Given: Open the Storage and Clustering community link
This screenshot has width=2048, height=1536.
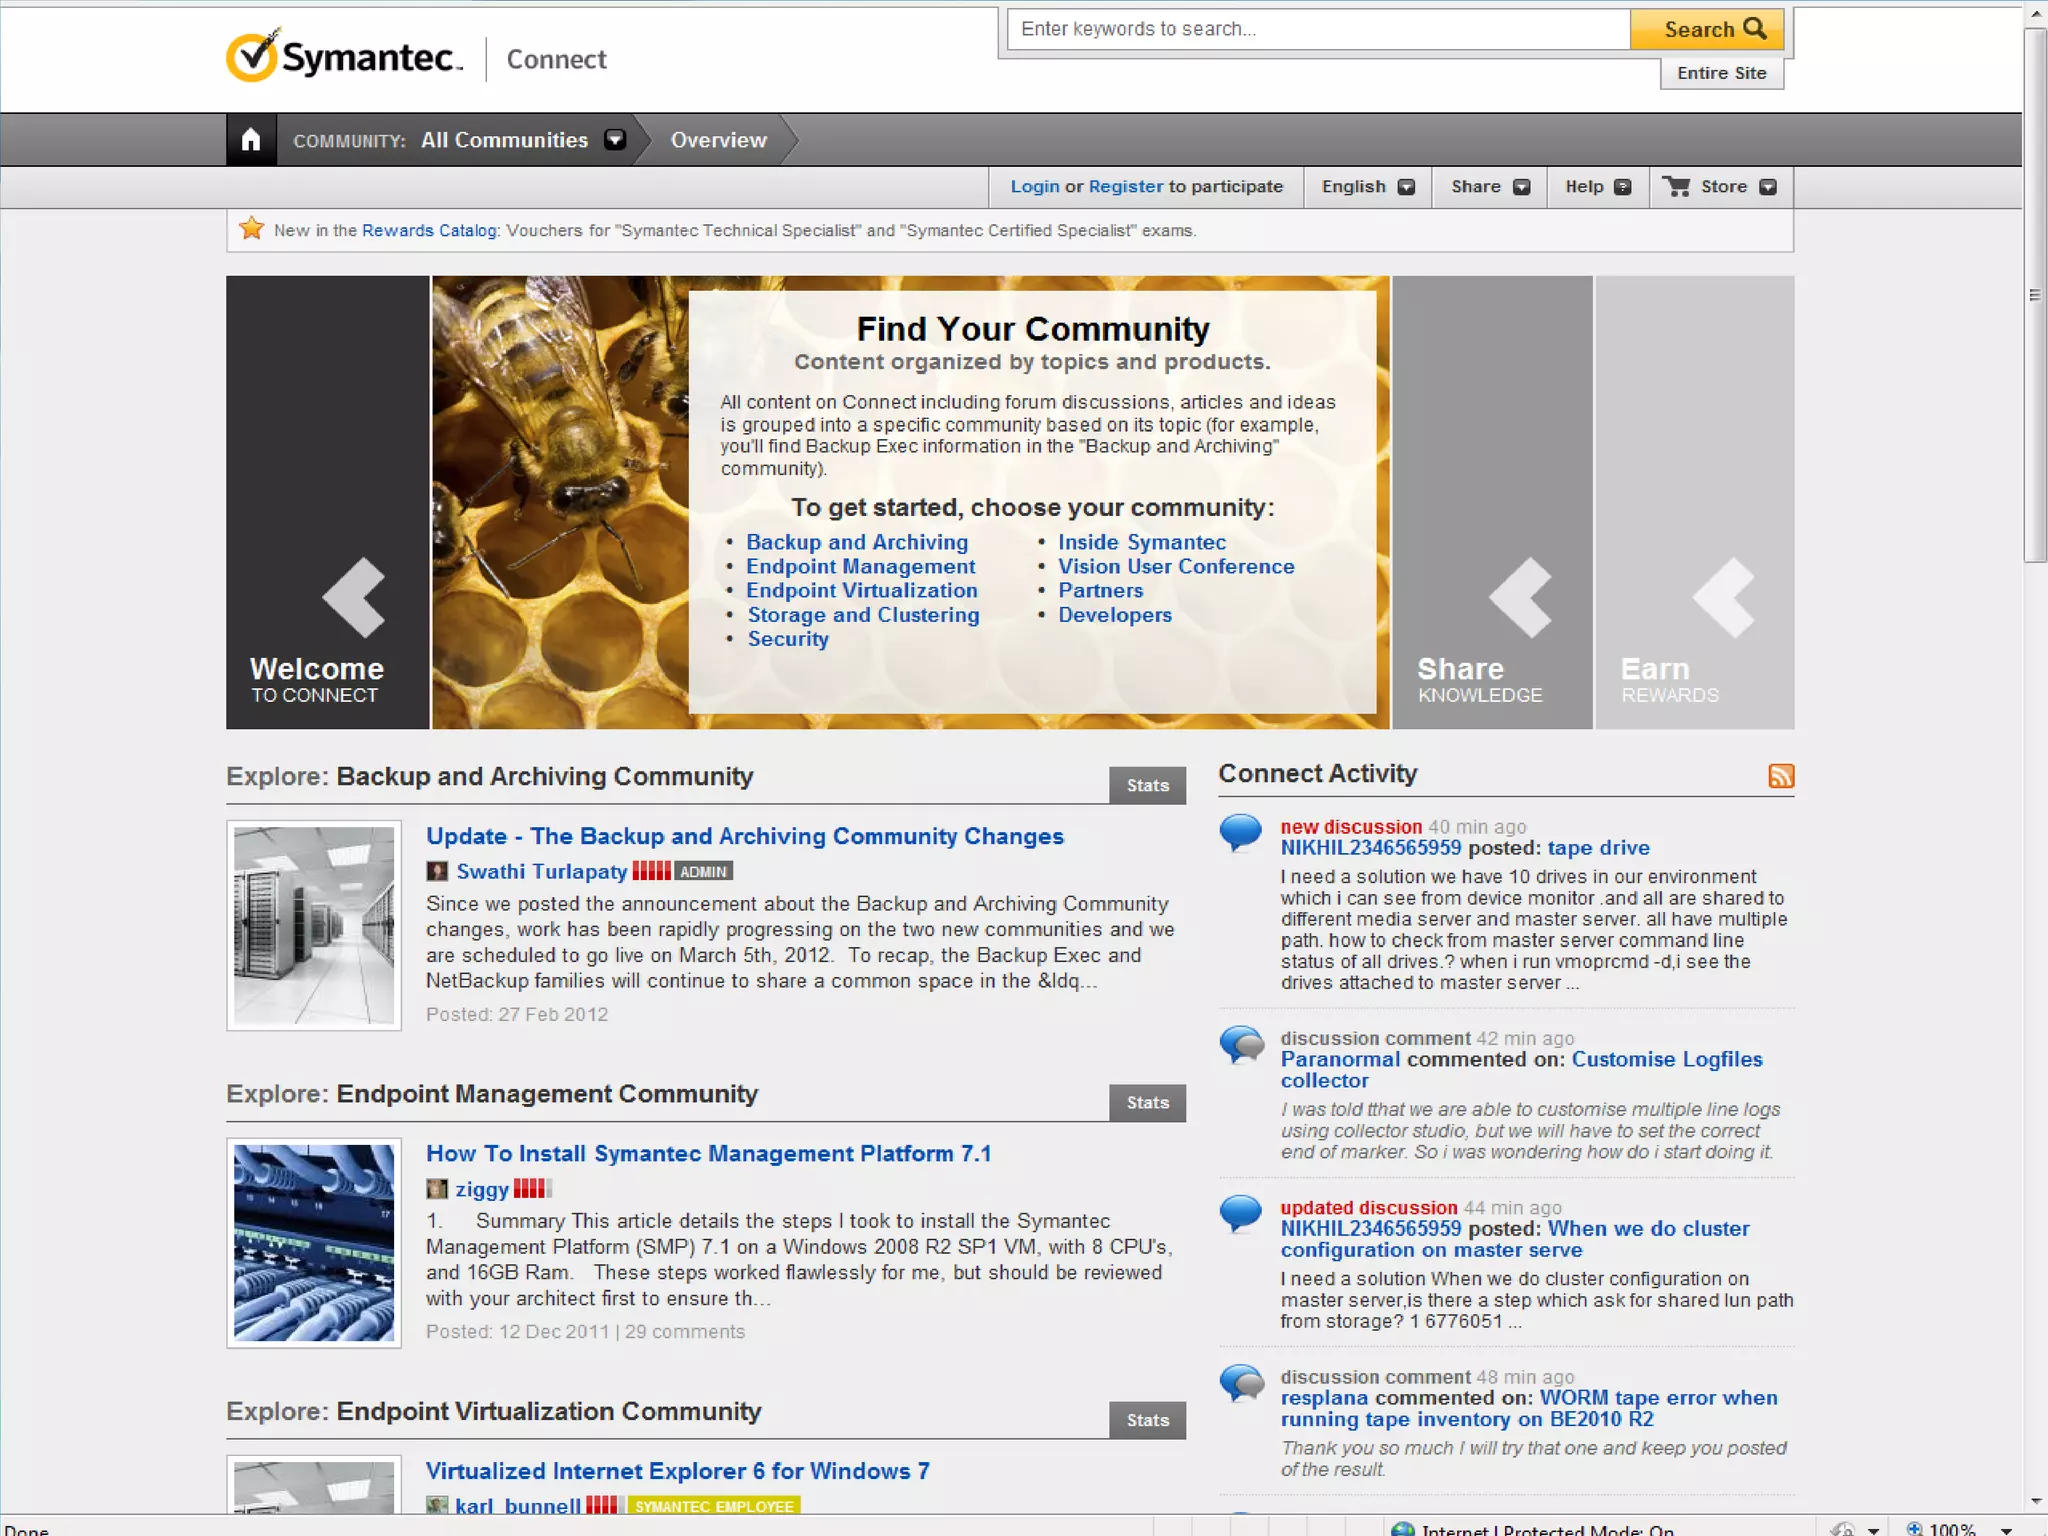Looking at the screenshot, I should 863,615.
